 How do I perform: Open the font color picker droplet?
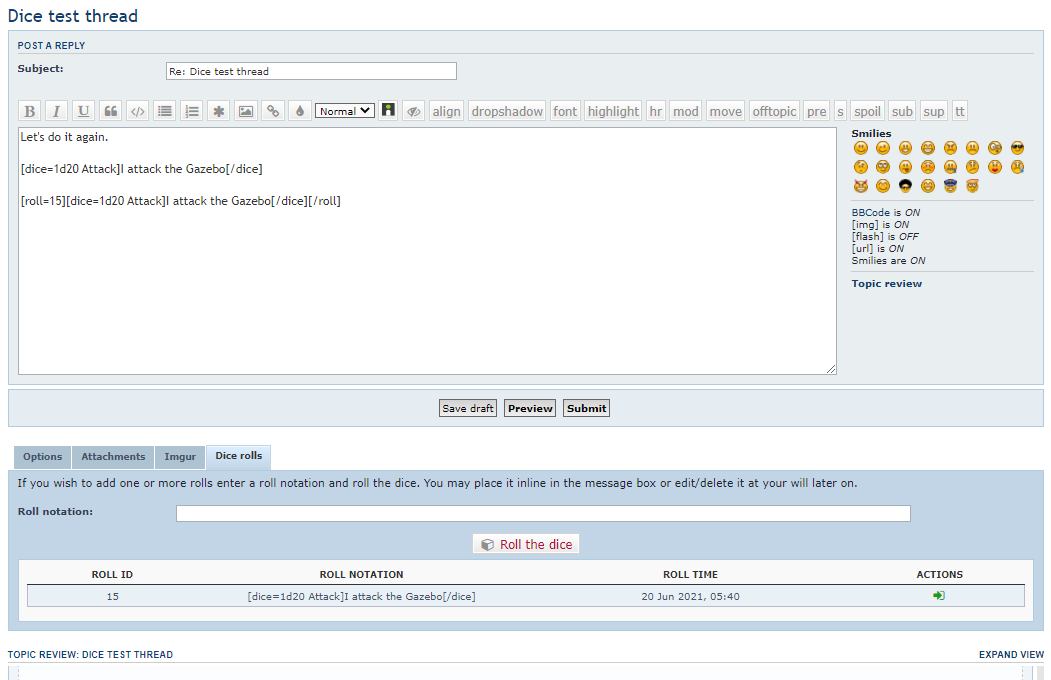point(299,111)
